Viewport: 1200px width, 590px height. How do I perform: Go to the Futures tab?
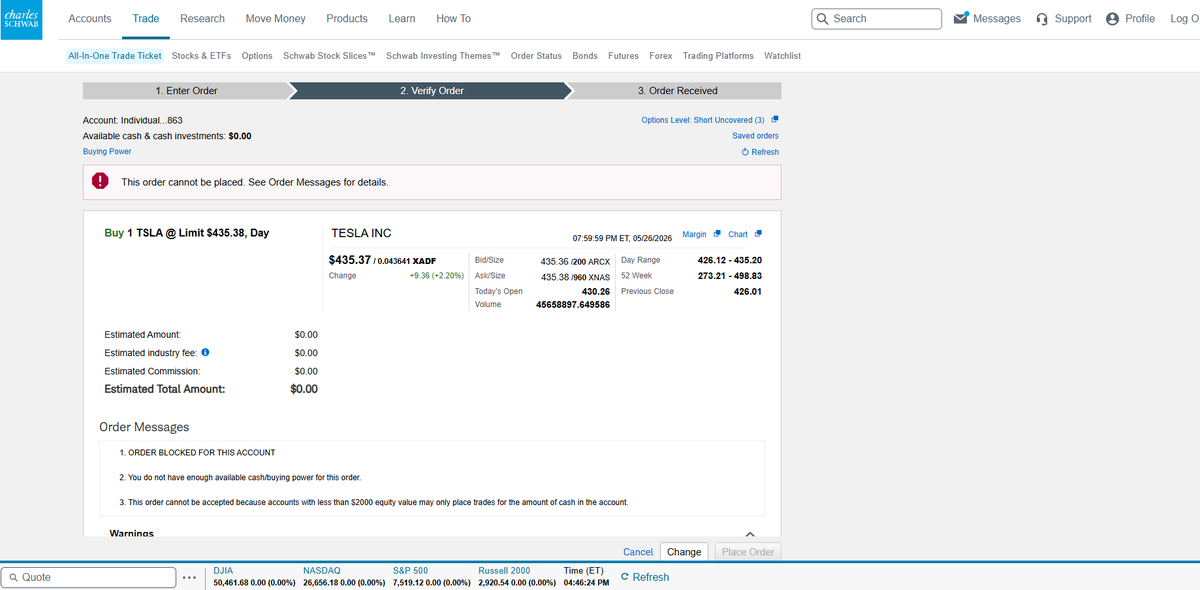tap(624, 56)
